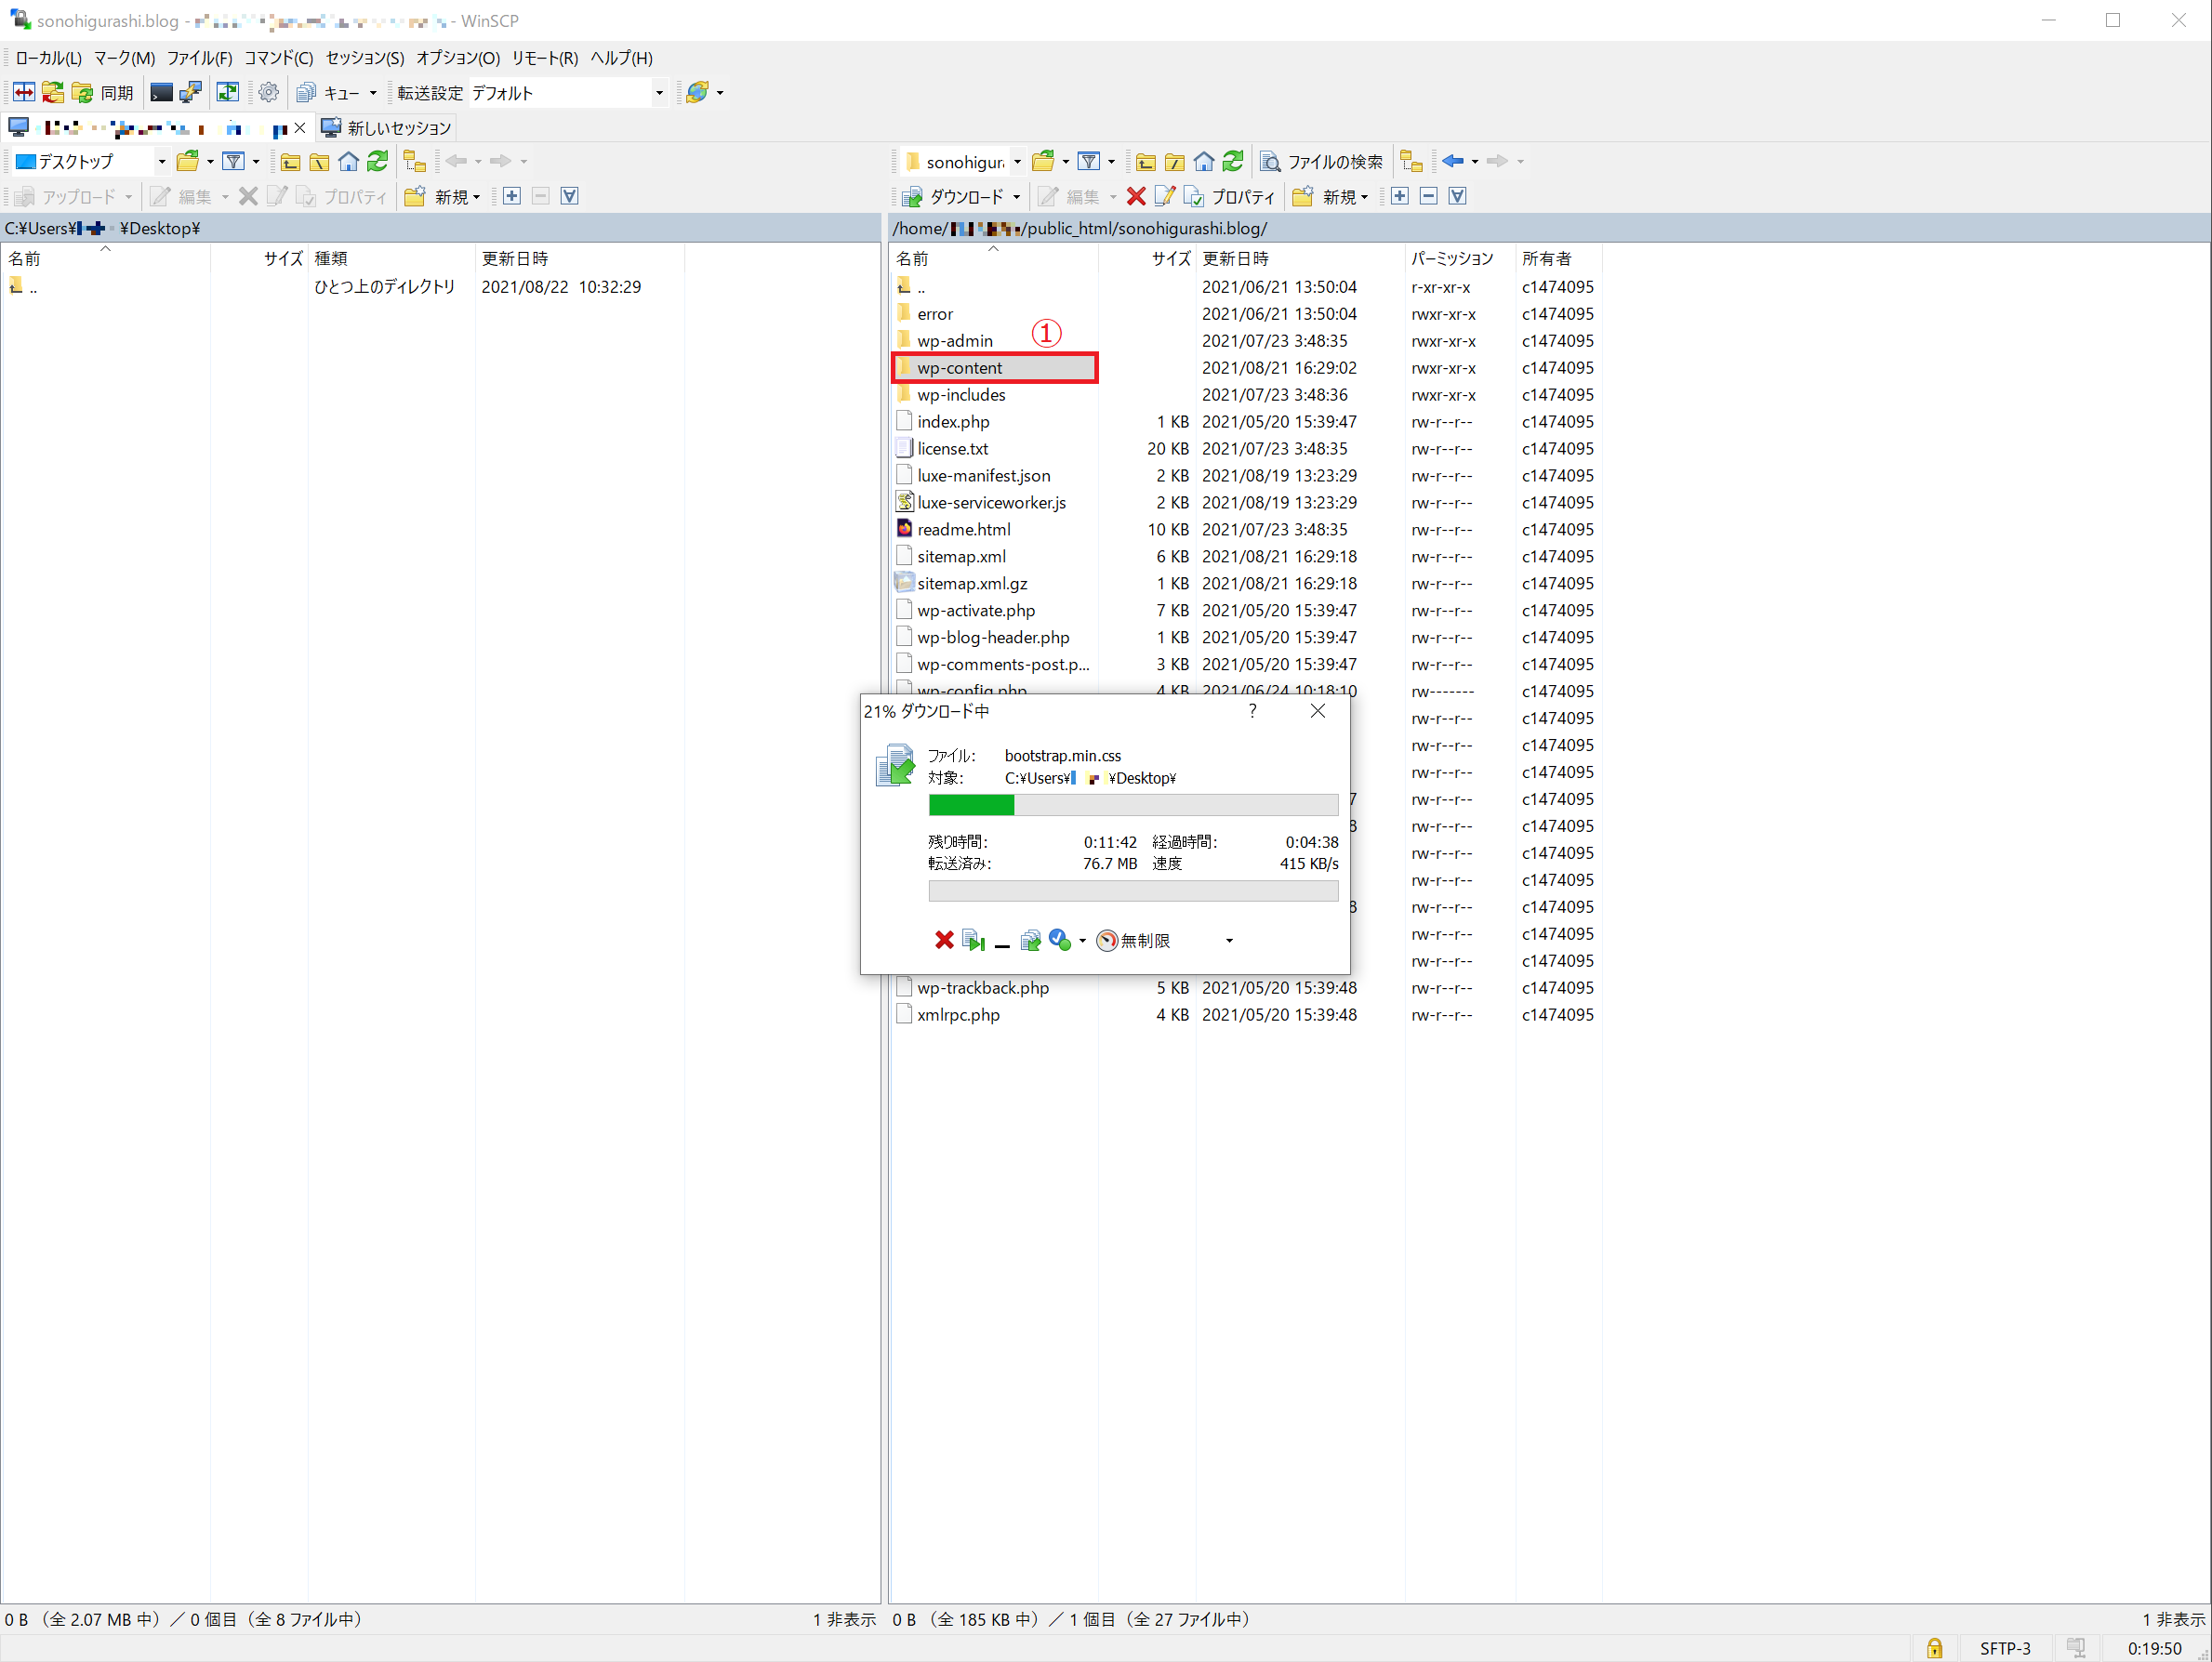The height and width of the screenshot is (1662, 2212).
Task: Refresh the remote panel
Action: [1233, 161]
